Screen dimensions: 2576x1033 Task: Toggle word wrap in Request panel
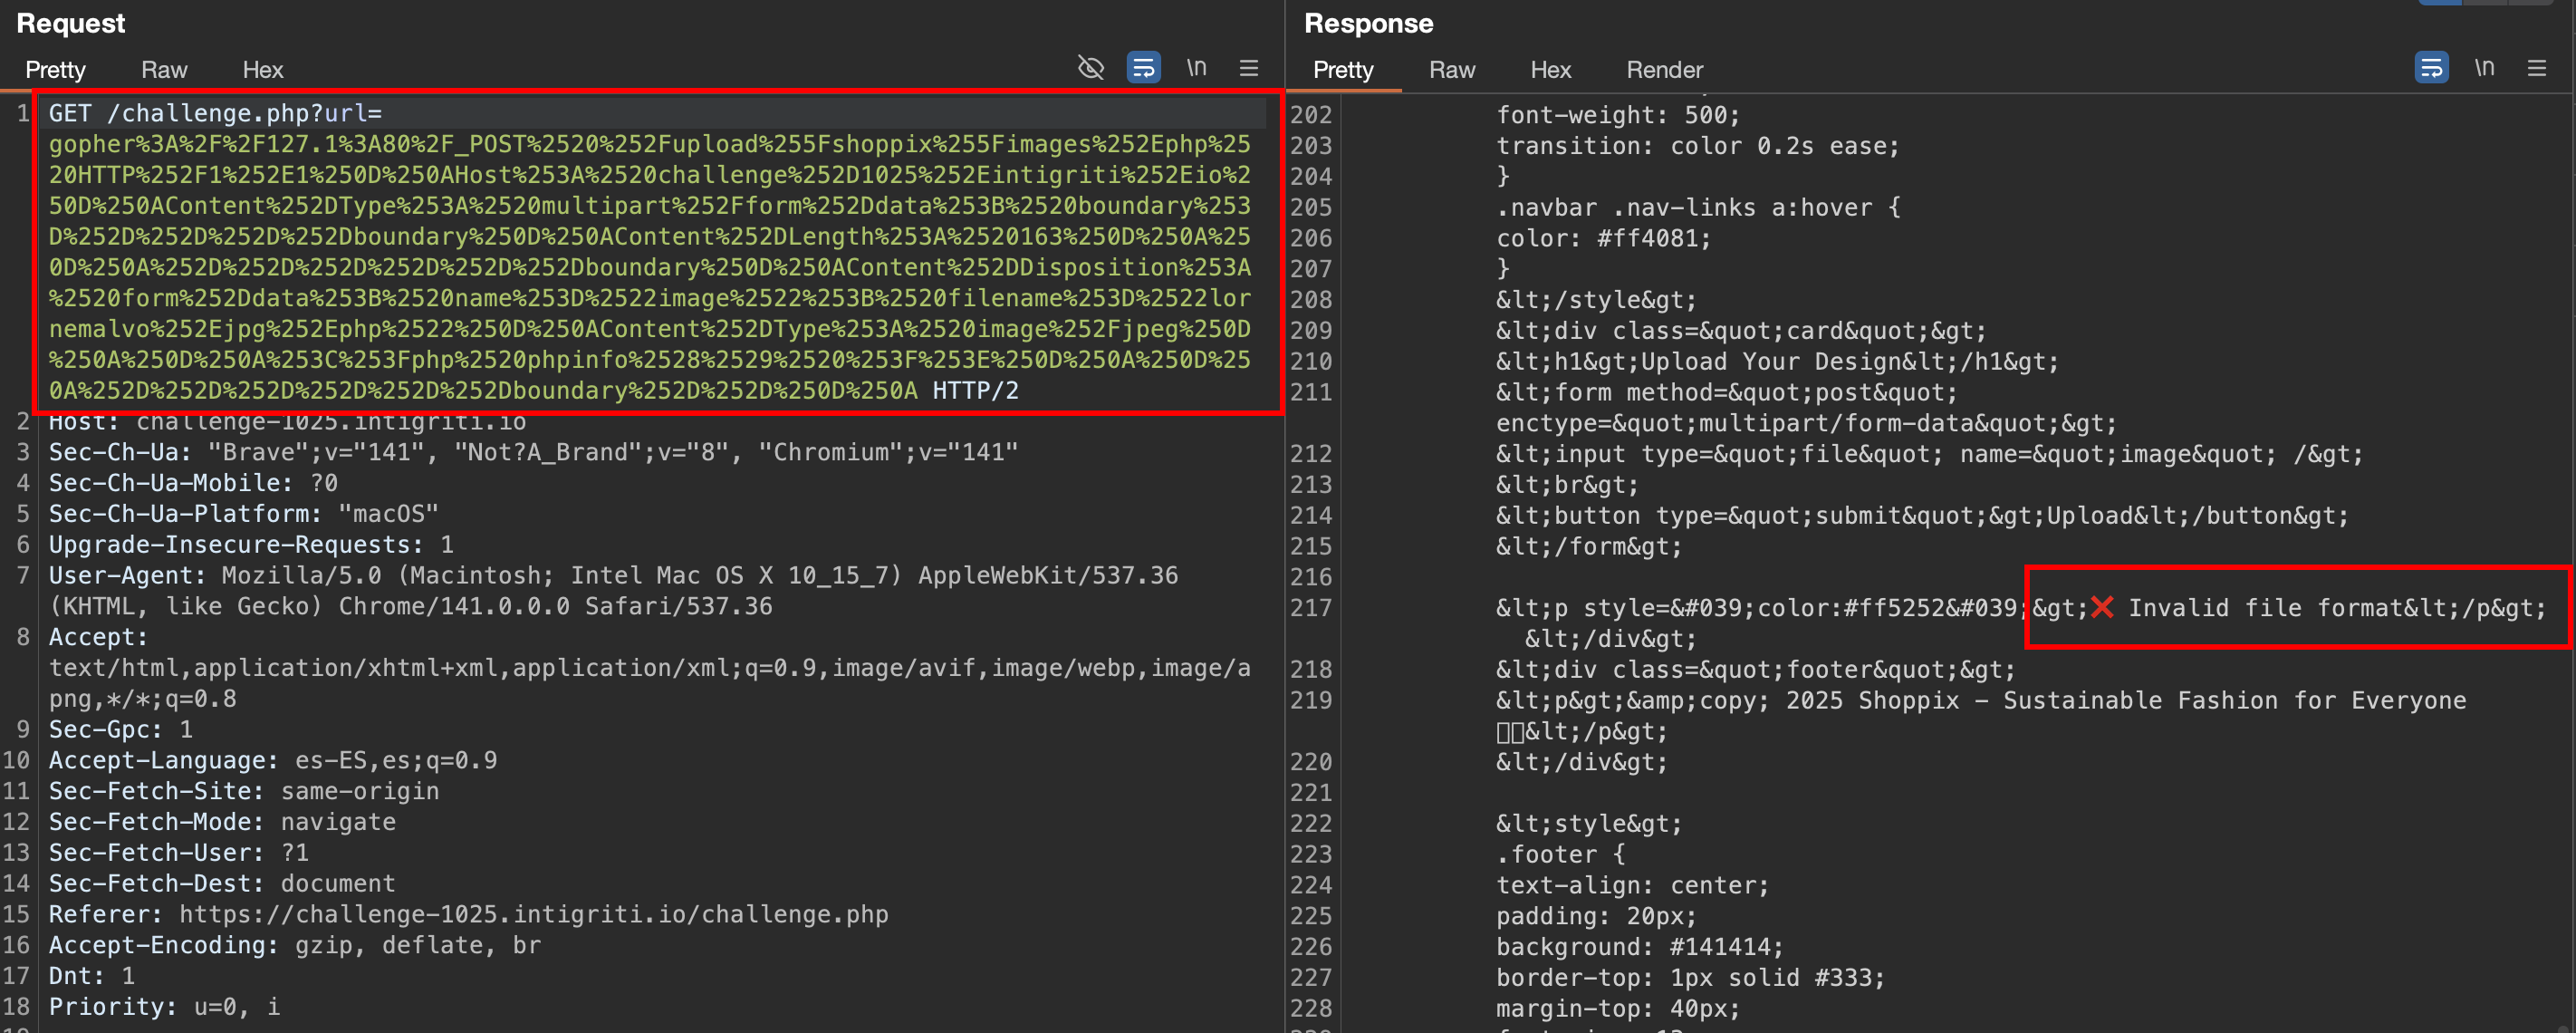point(1143,68)
